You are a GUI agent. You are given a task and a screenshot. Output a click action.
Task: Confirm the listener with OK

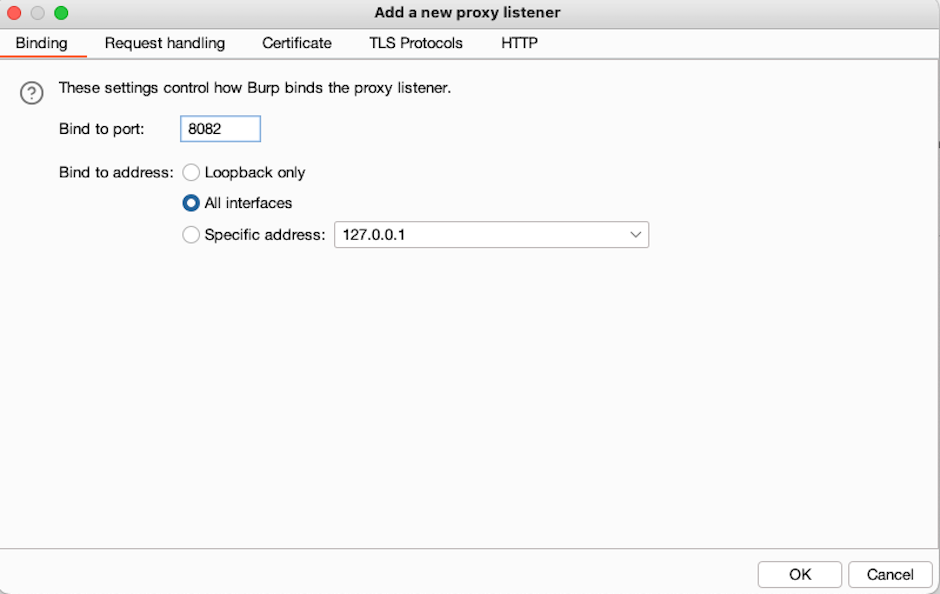799,574
